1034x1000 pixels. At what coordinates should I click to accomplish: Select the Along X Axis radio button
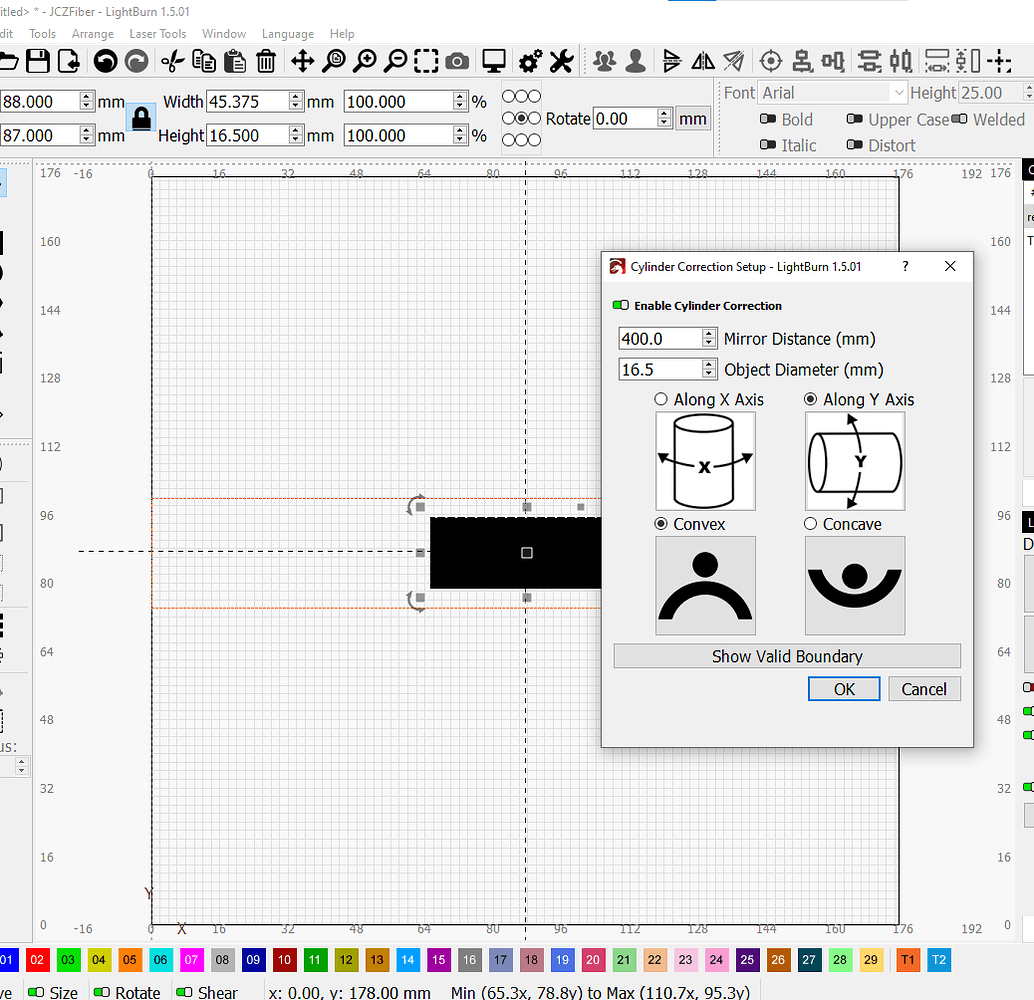(x=661, y=399)
